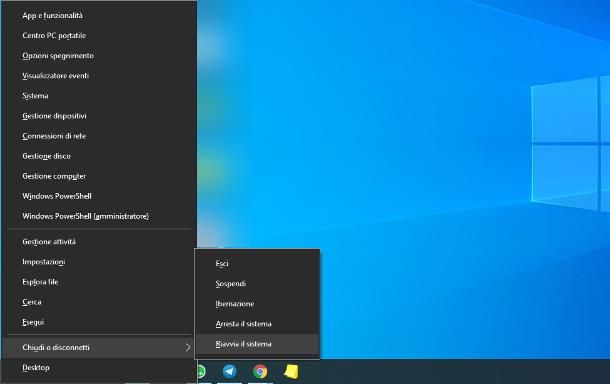Open Connessioni di rete
Screen dimensions: 610x384
point(99,136)
